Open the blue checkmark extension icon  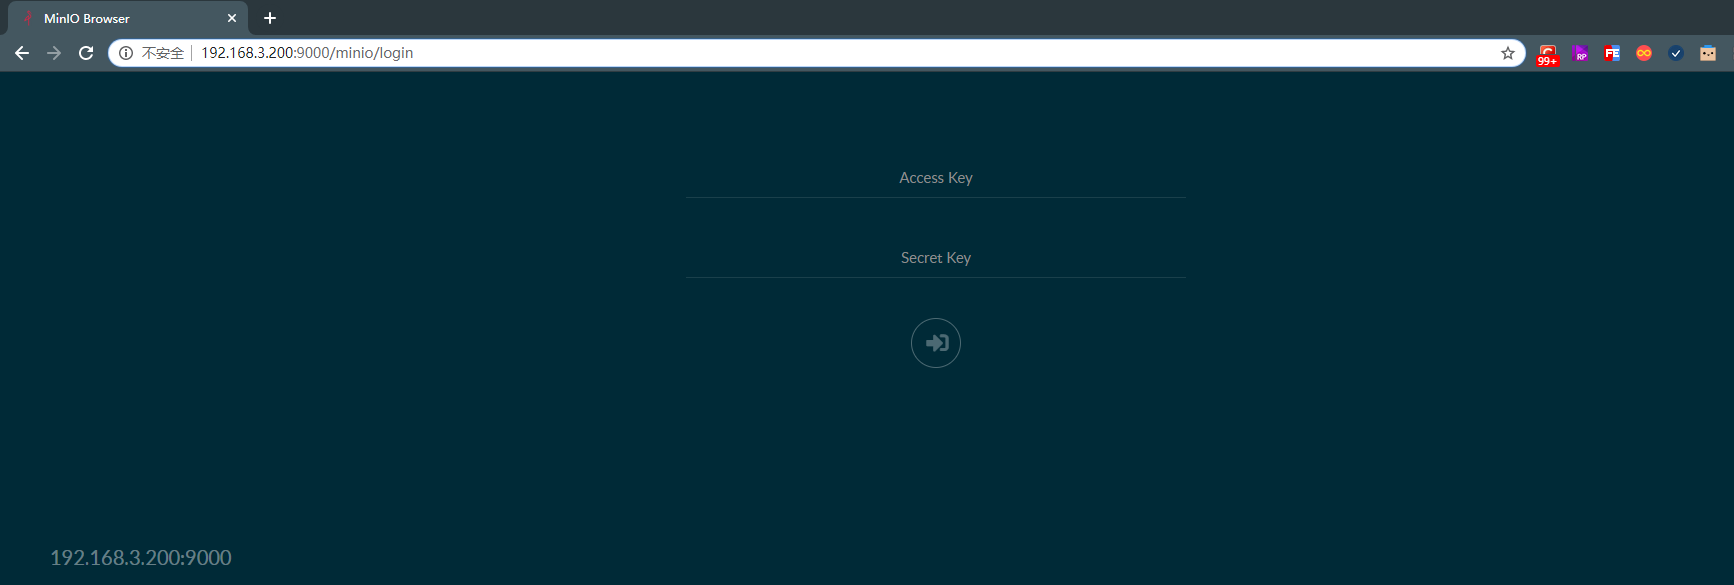1676,54
